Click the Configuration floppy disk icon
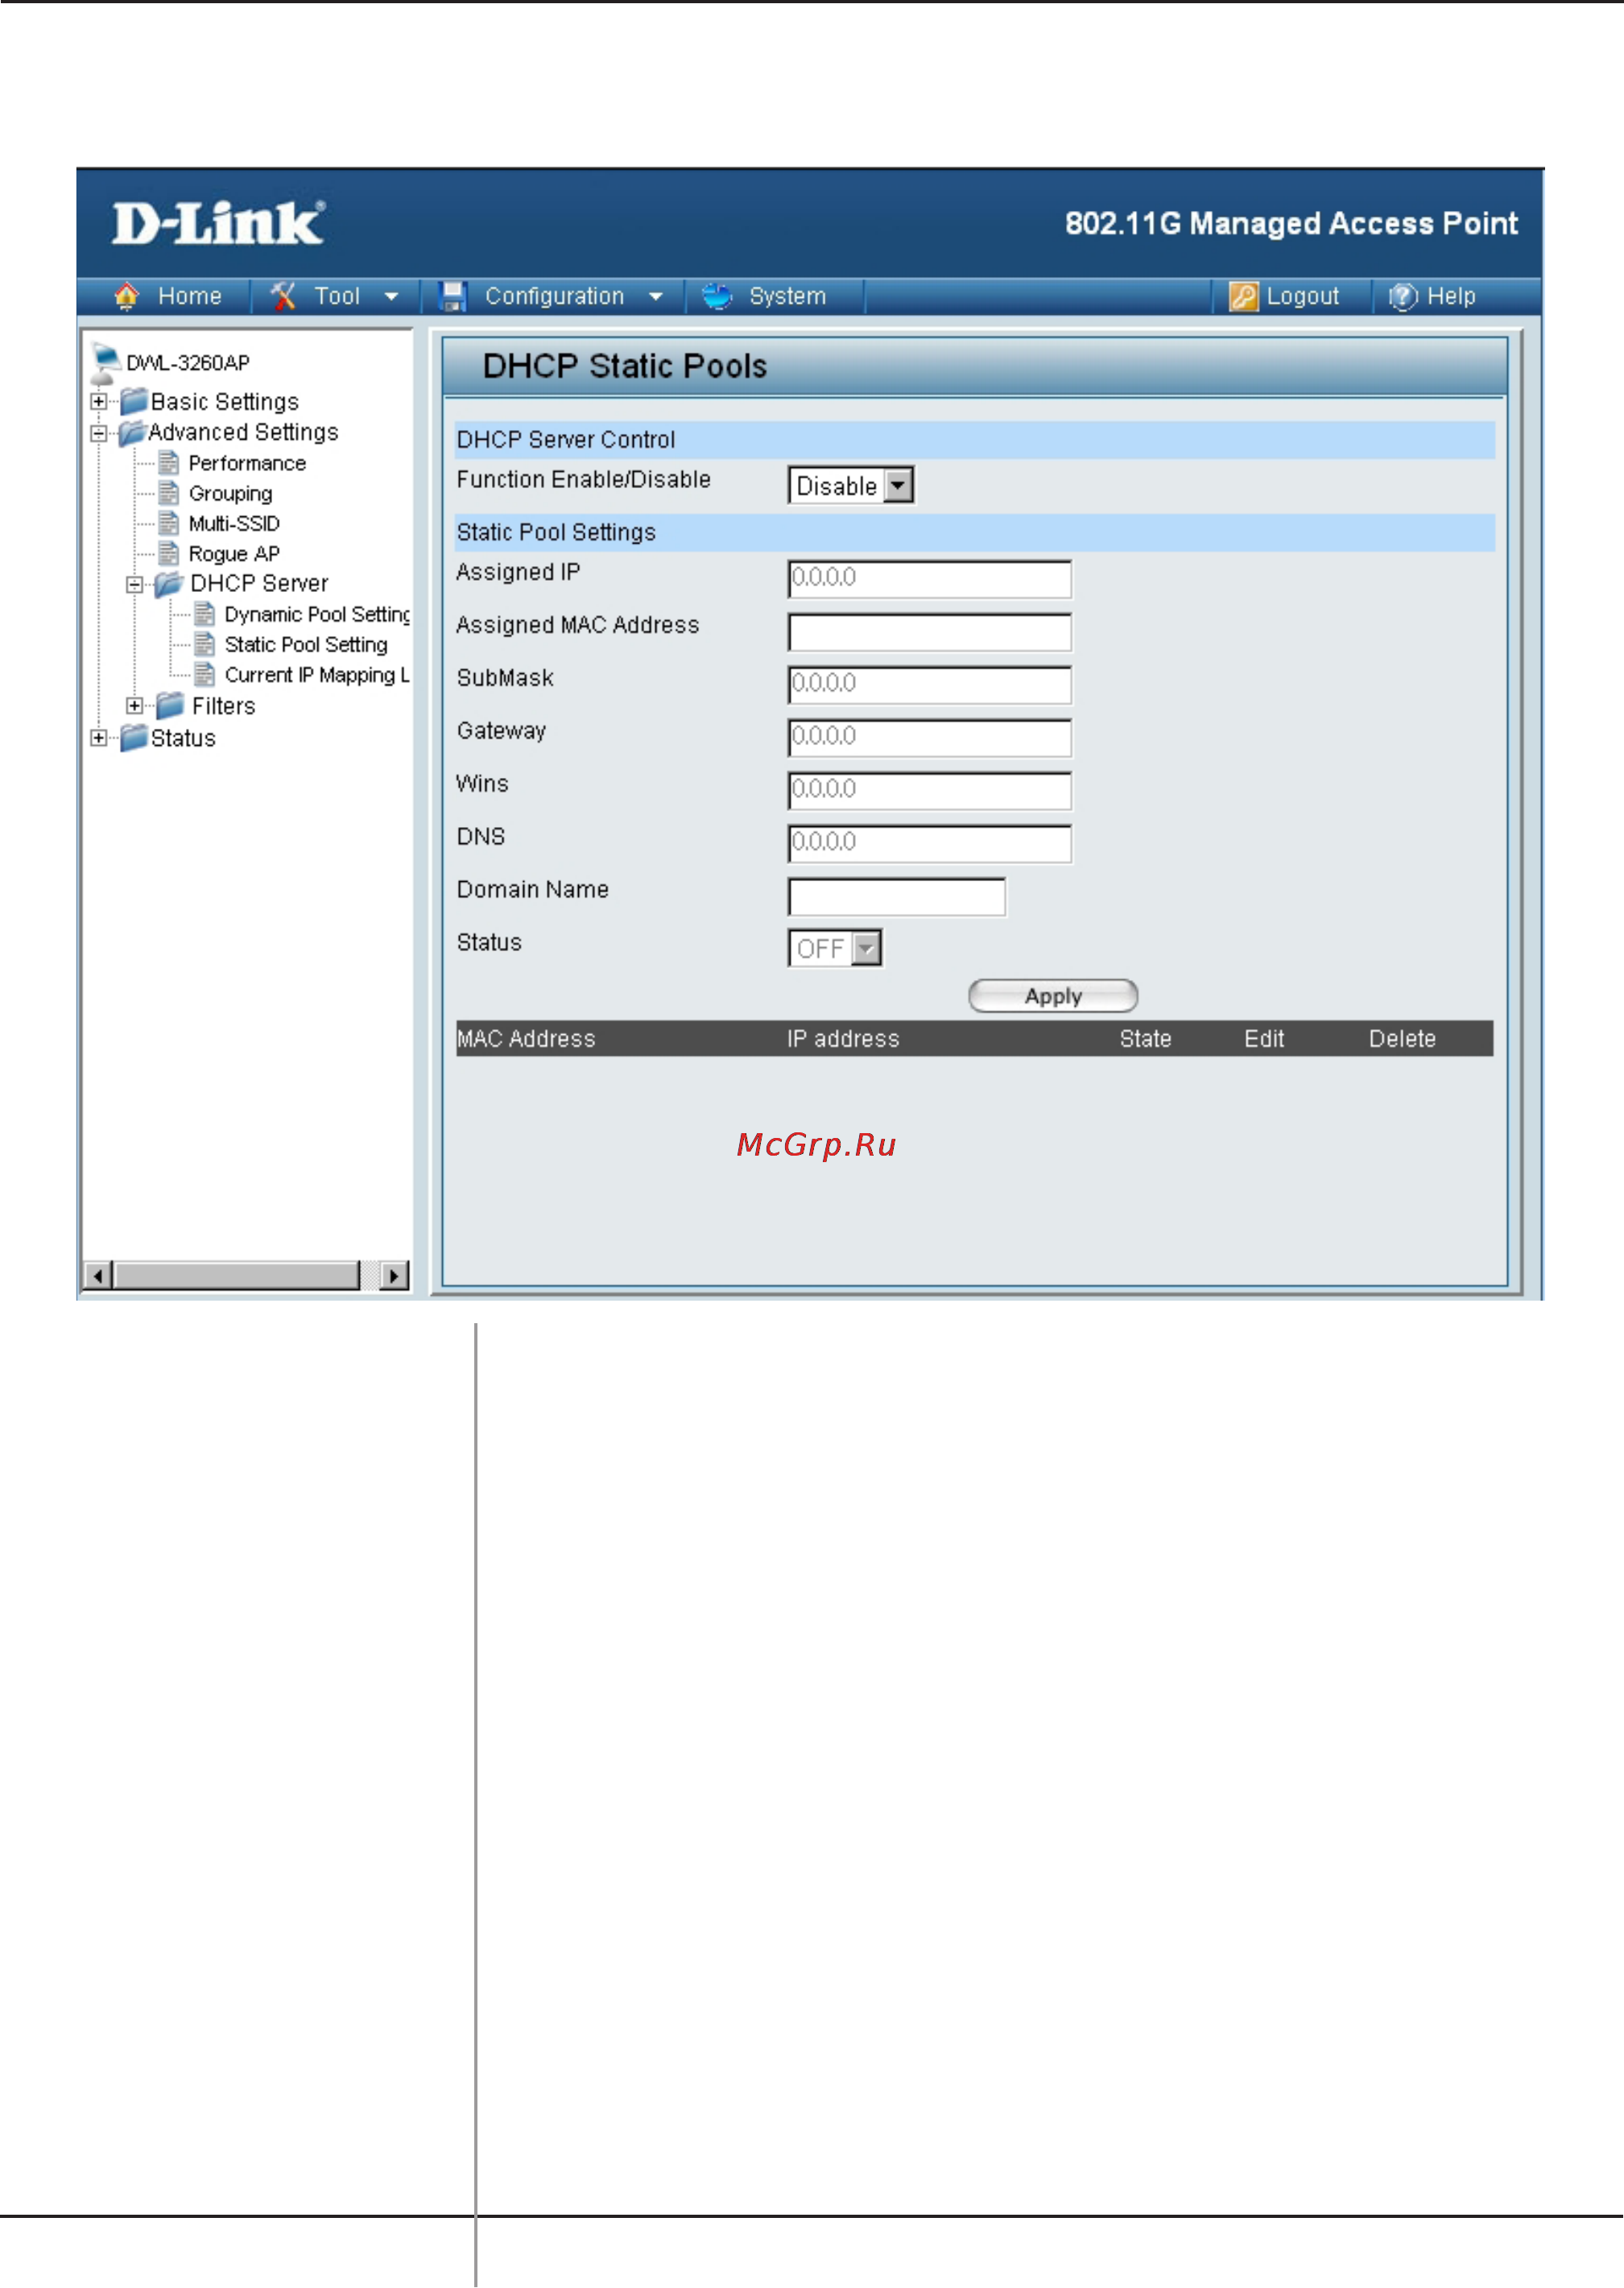The image size is (1624, 2288). [x=453, y=296]
